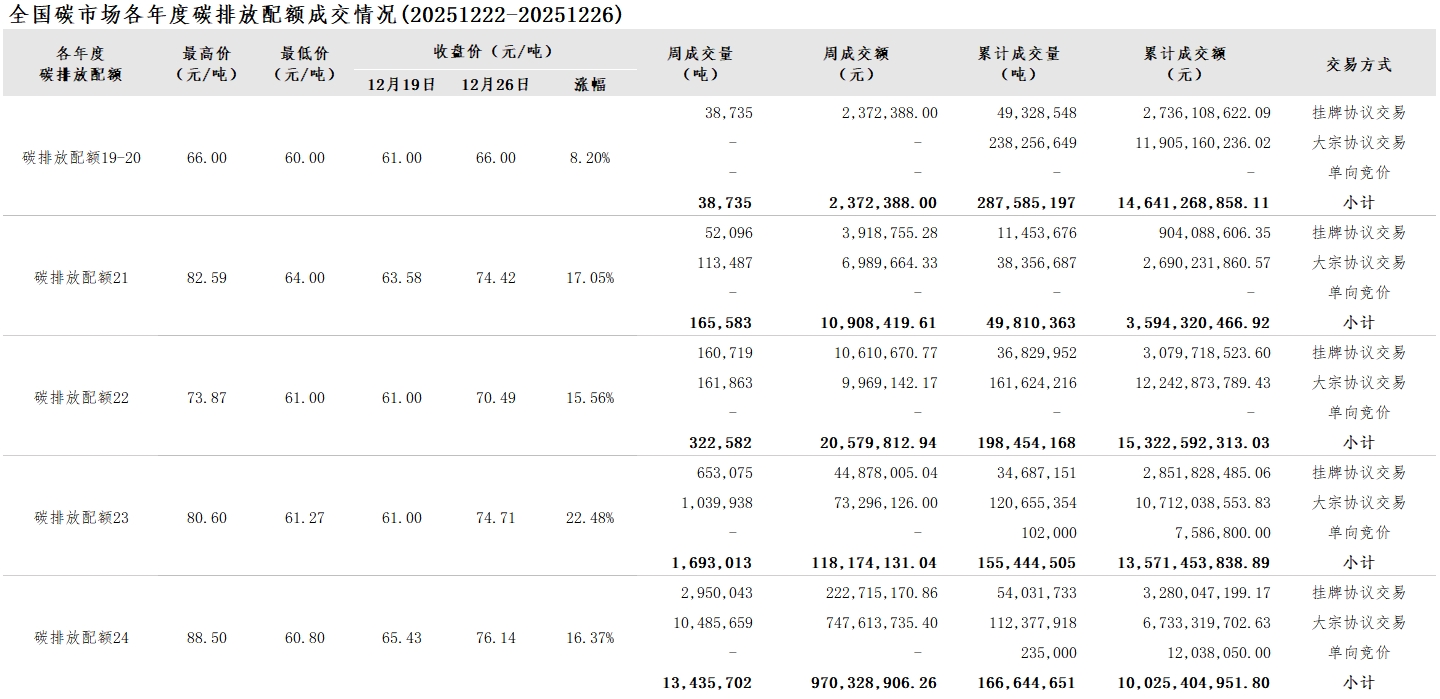Click the 涨幅 column header
Image resolution: width=1440 pixels, height=699 pixels.
(590, 85)
